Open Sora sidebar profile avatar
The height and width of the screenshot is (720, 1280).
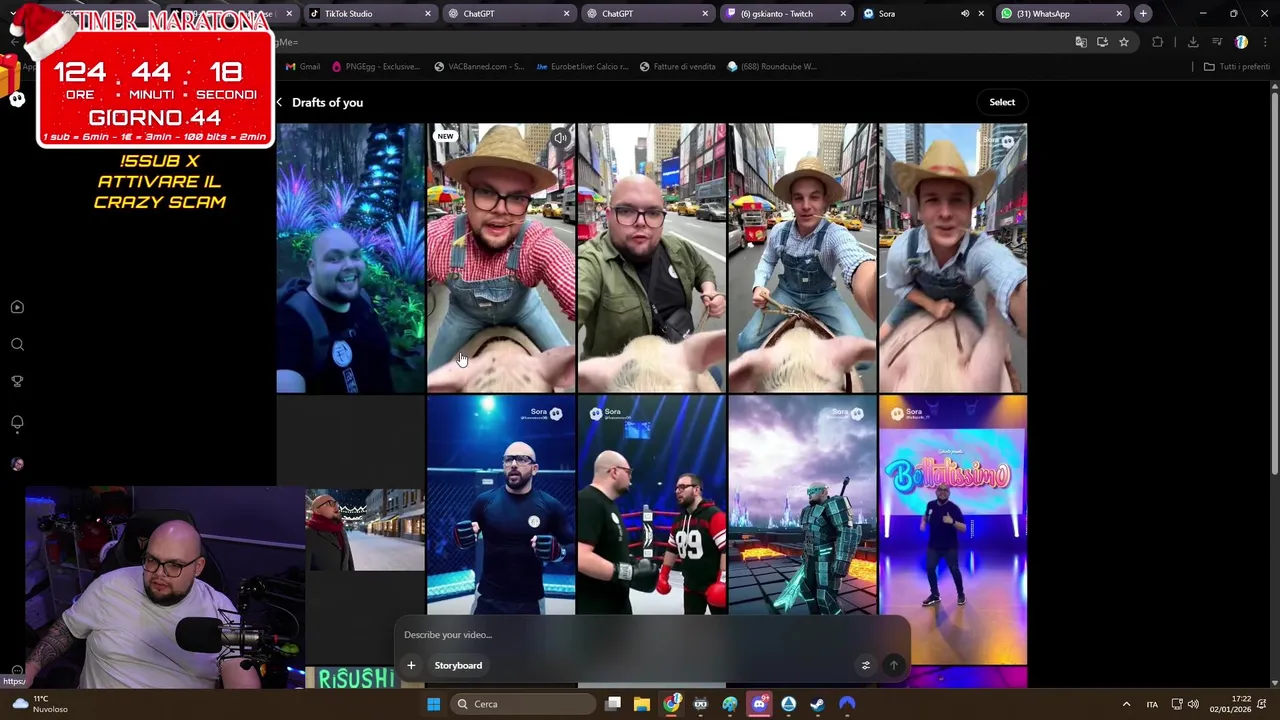17,464
